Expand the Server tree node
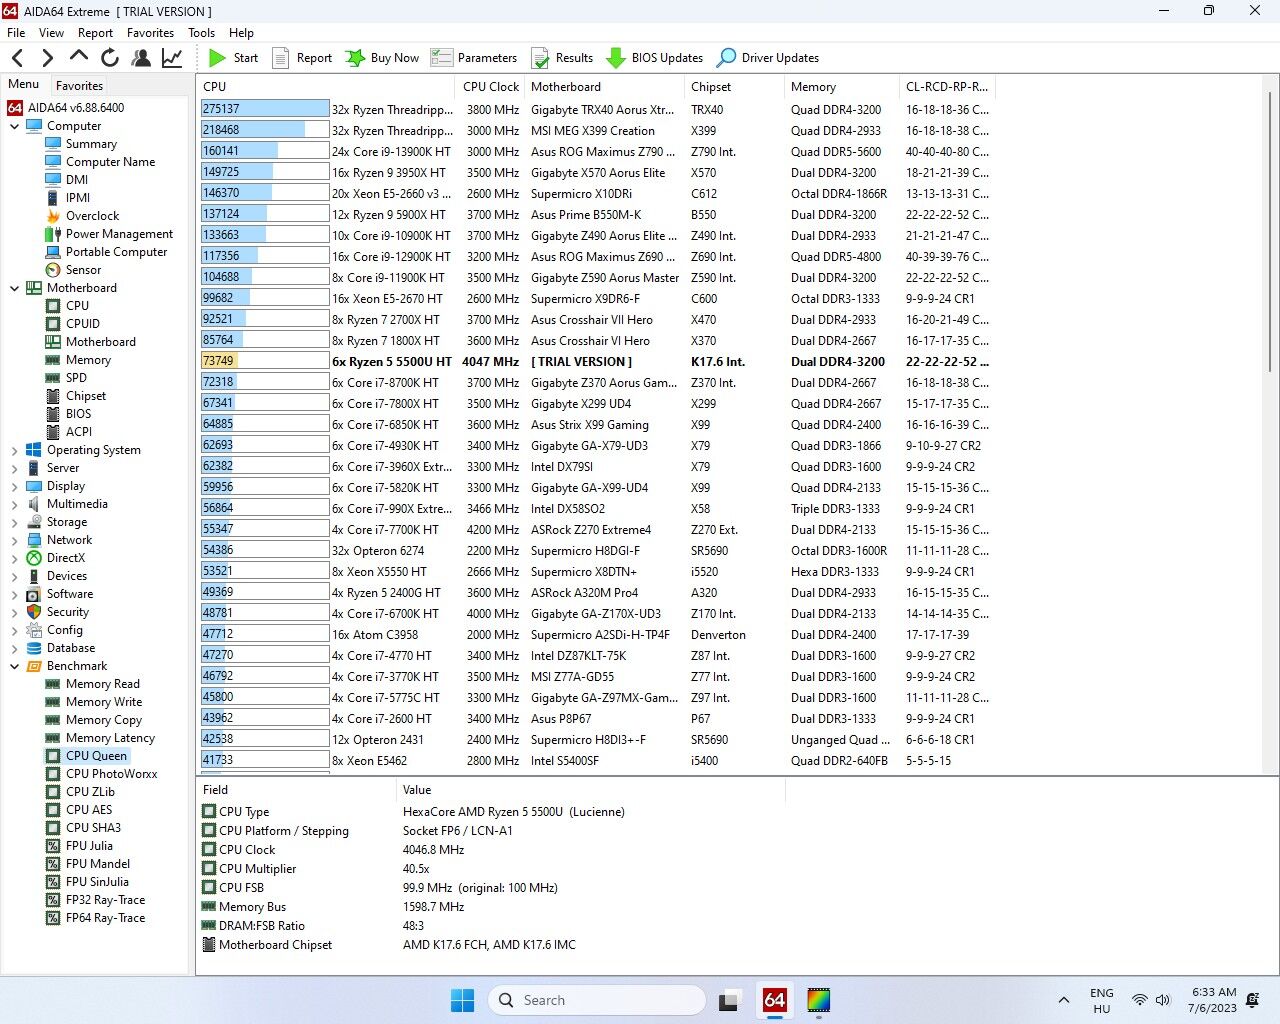The width and height of the screenshot is (1280, 1024). 14,468
